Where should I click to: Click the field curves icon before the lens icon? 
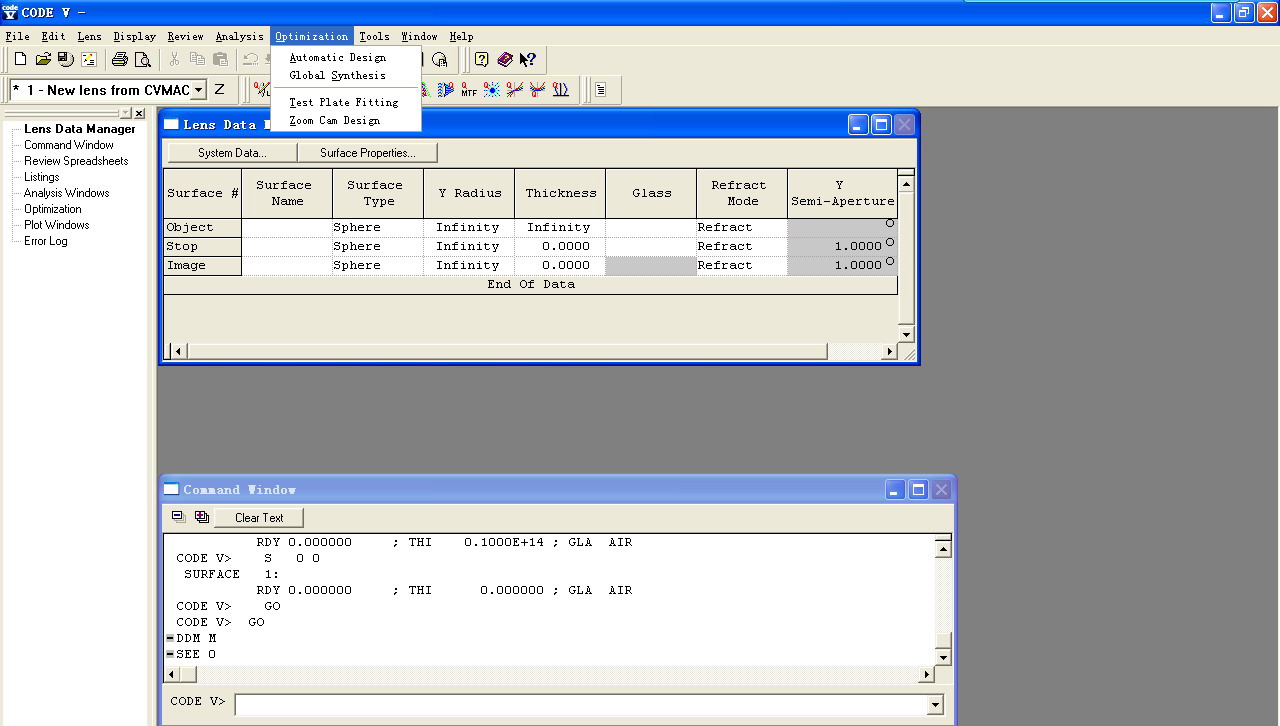[538, 90]
